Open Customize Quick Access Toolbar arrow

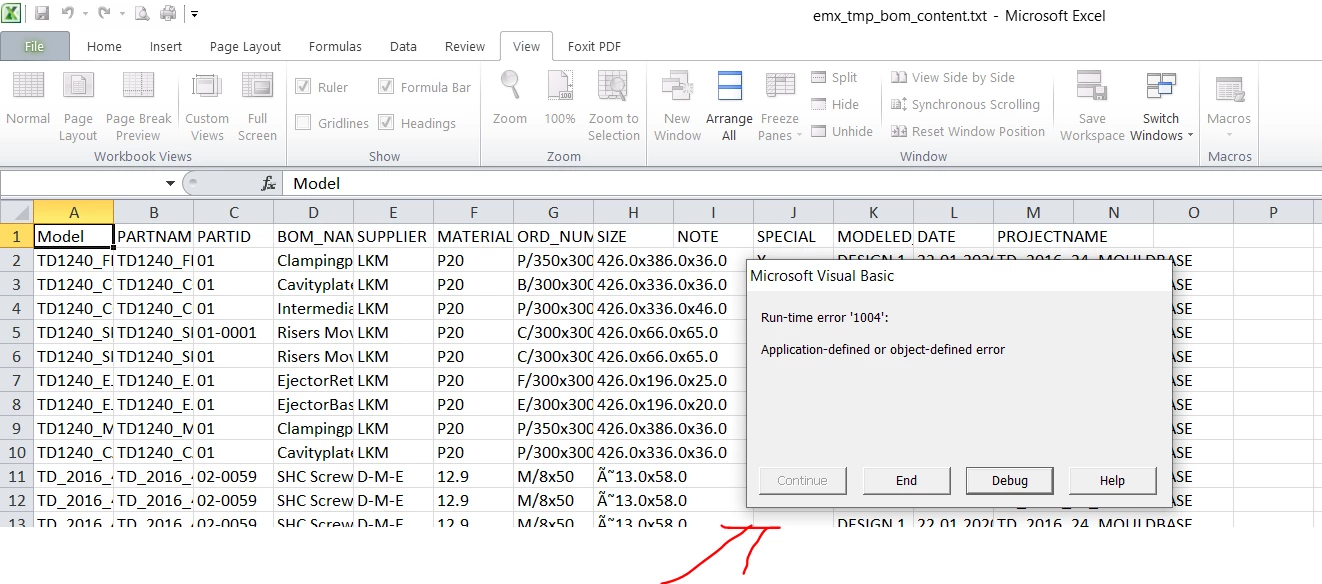[x=194, y=14]
